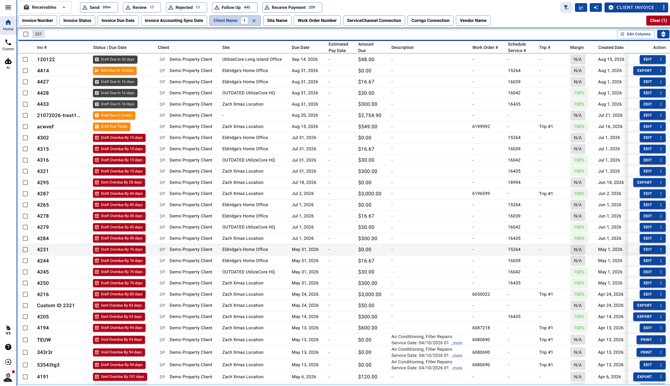Tick the checkbox for invoice 4287

[x=25, y=194]
